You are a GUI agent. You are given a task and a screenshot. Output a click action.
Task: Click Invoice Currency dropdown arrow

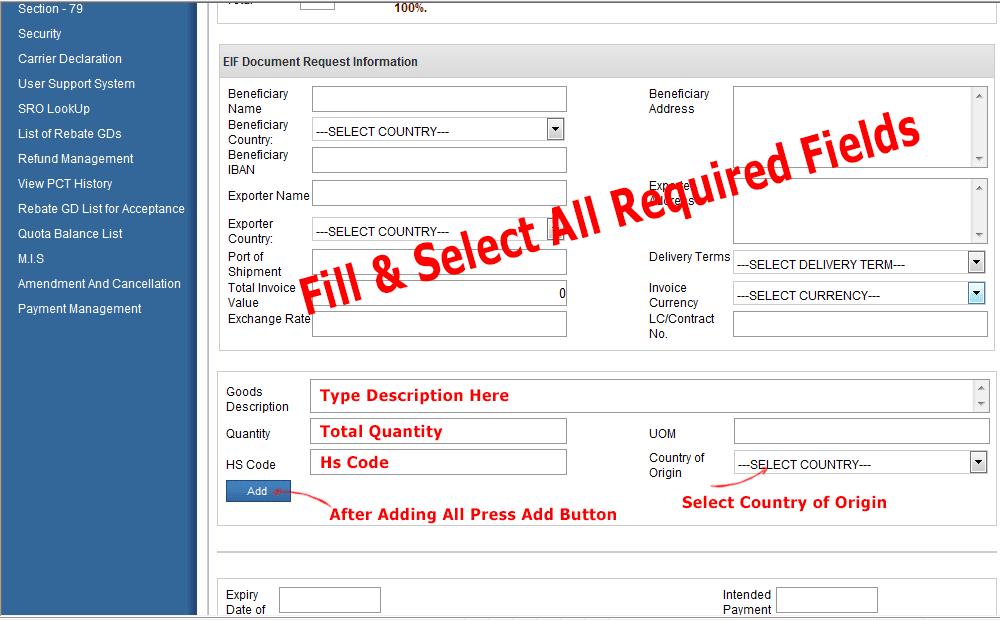coord(976,293)
